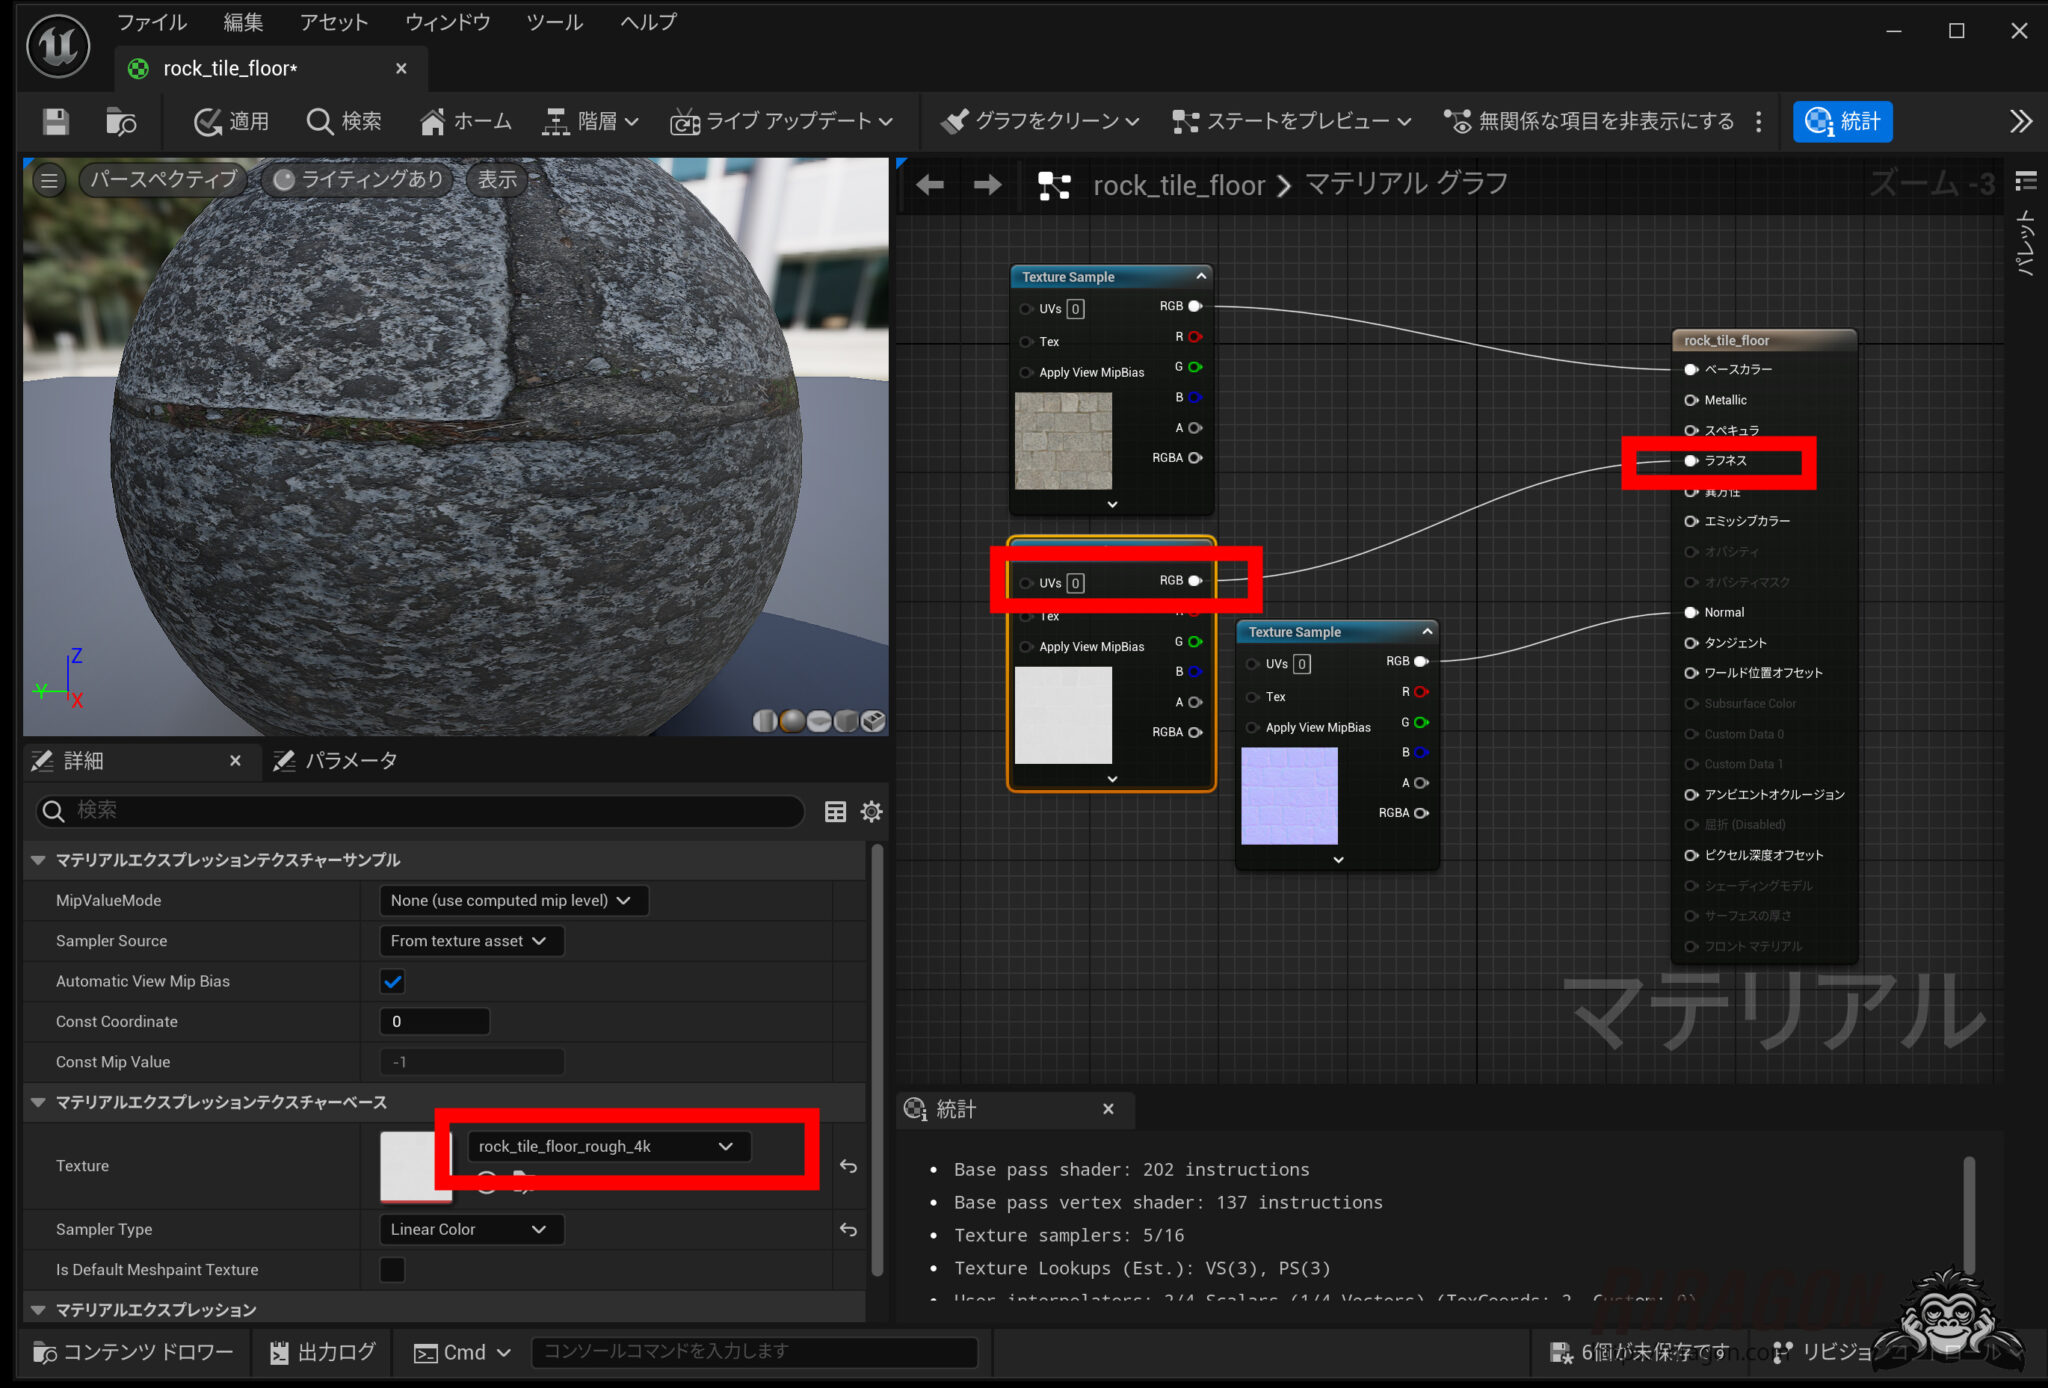Open the Linear Color sampler type dropdown
Viewport: 2048px width, 1388px height.
(470, 1229)
